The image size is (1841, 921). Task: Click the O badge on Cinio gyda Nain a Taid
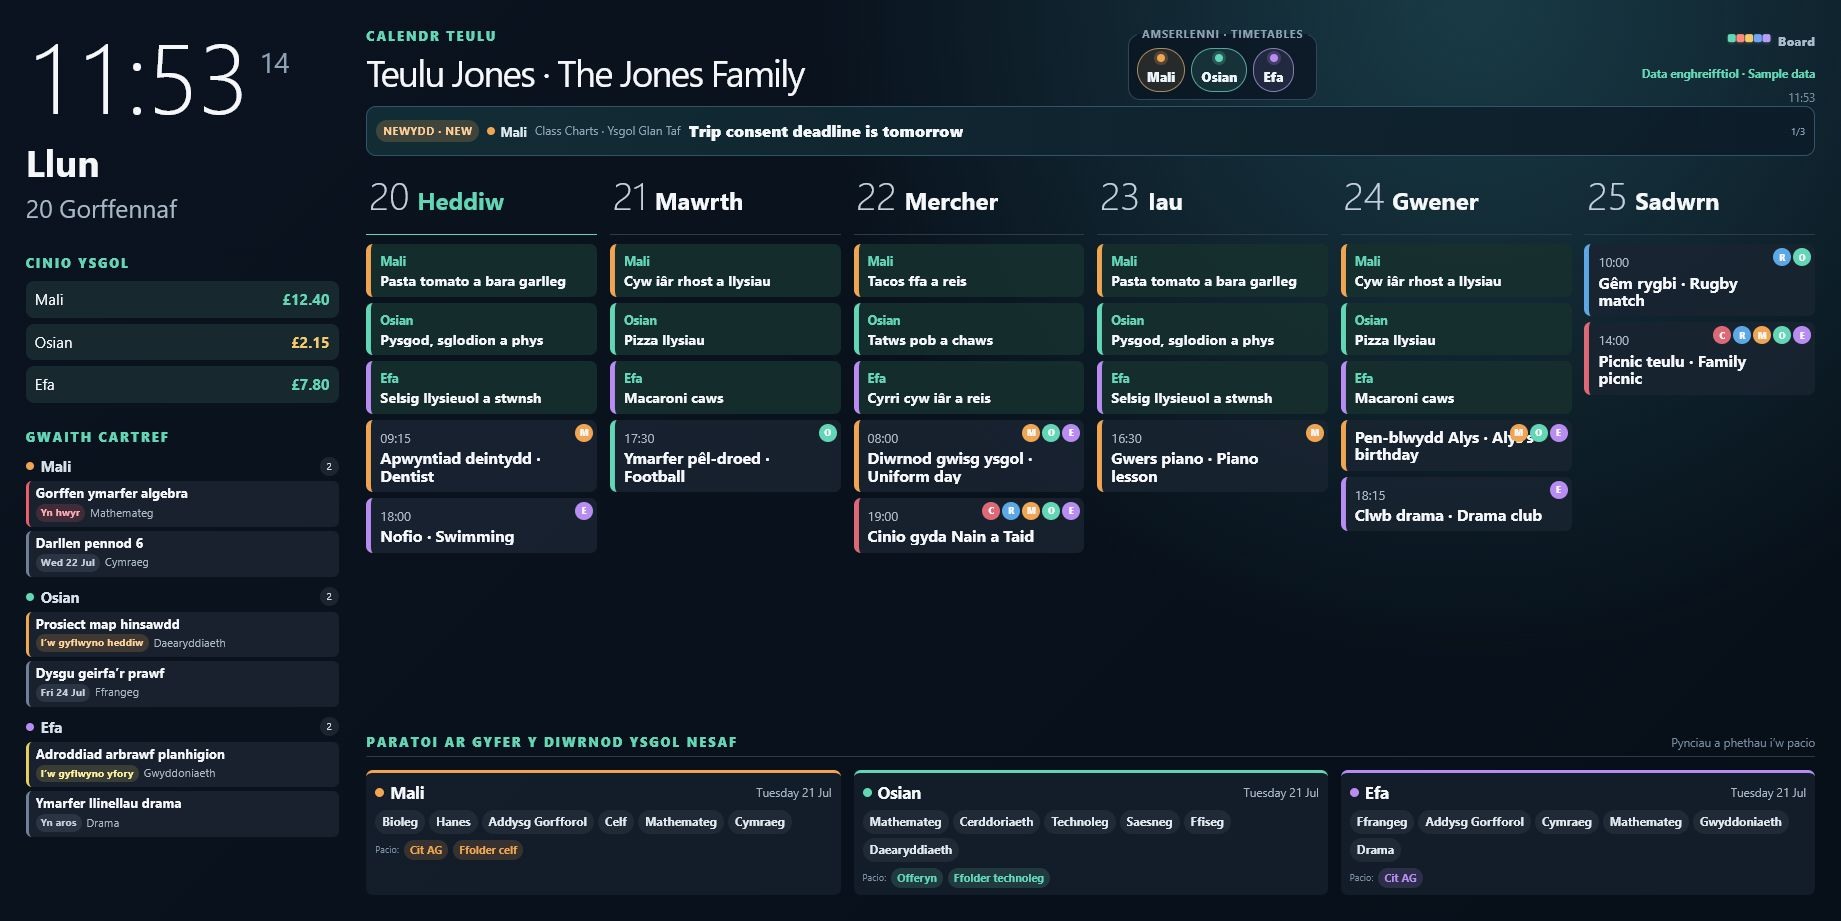coord(1051,511)
